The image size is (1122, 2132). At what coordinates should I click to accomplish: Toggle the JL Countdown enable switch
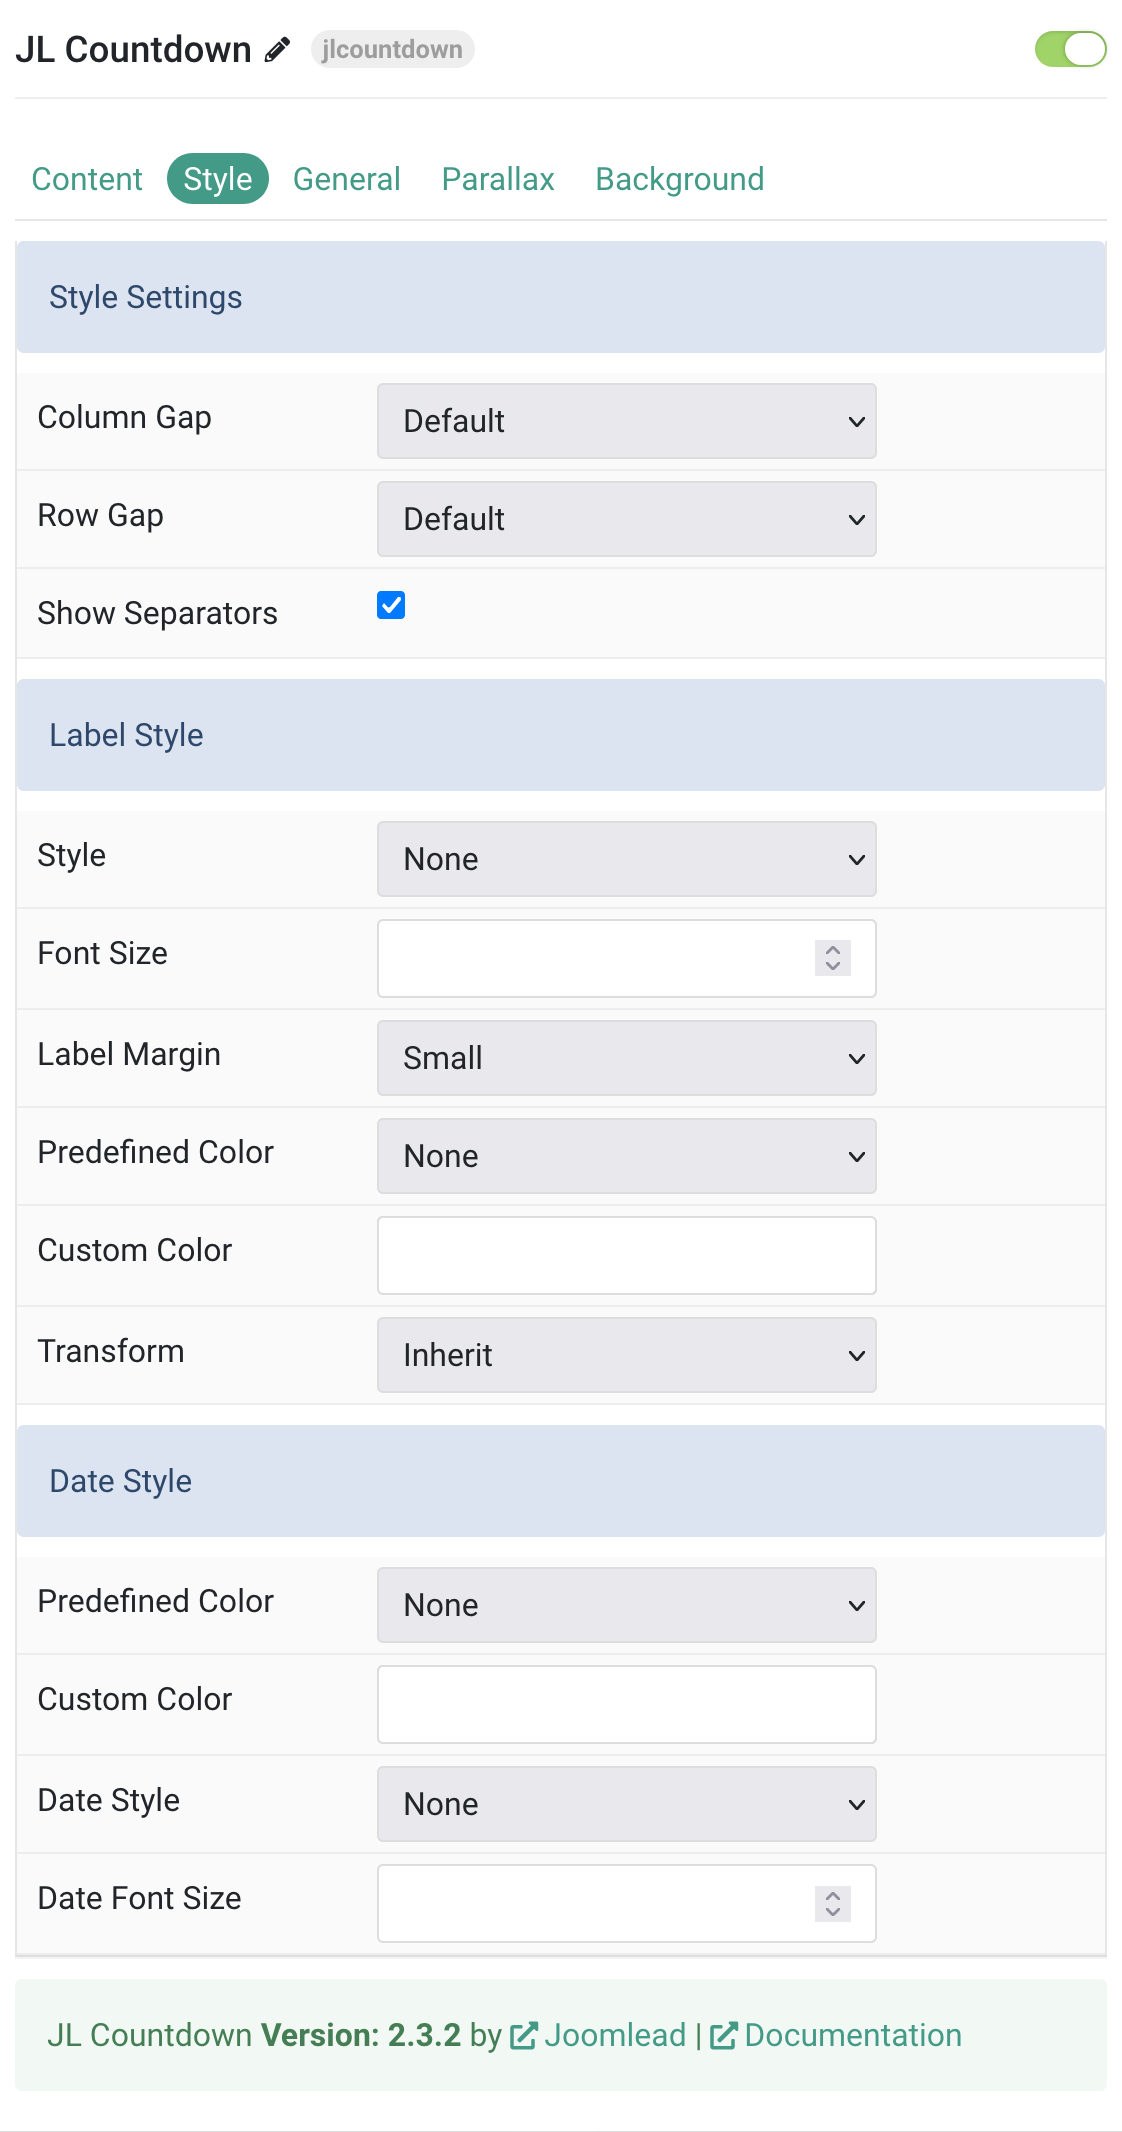pos(1070,49)
